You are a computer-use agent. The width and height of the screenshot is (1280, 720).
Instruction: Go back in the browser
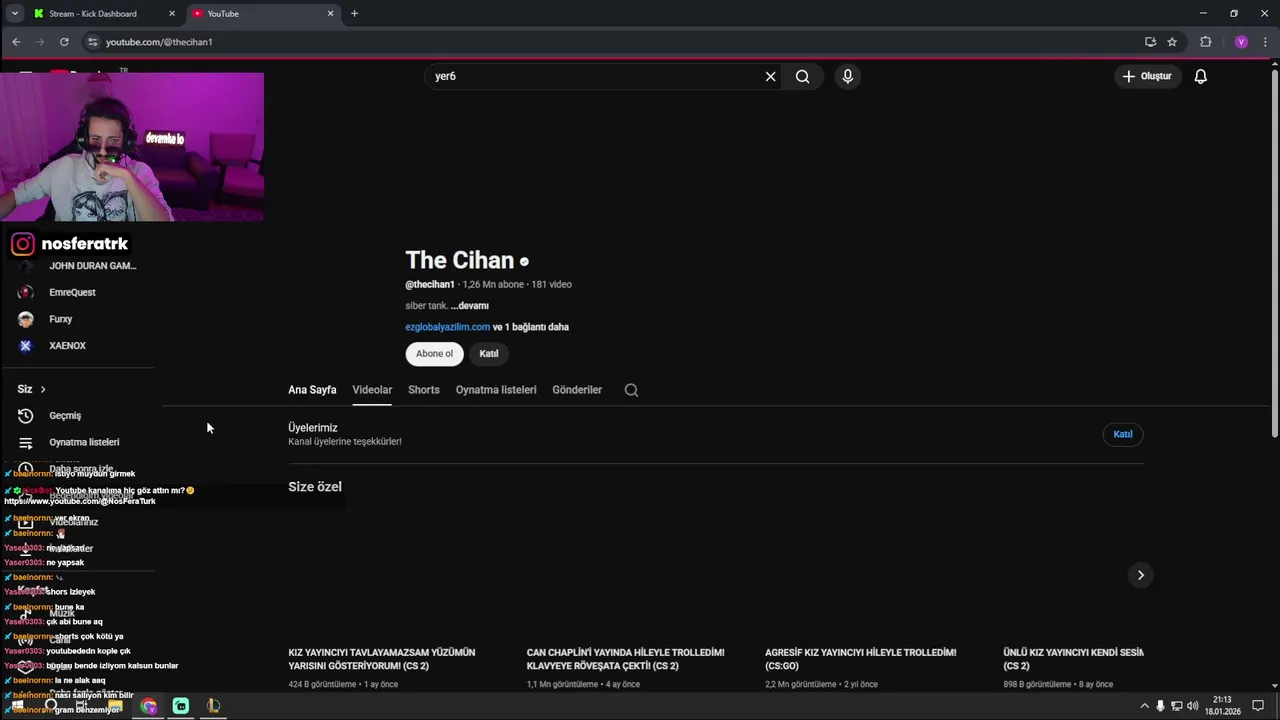[x=16, y=42]
